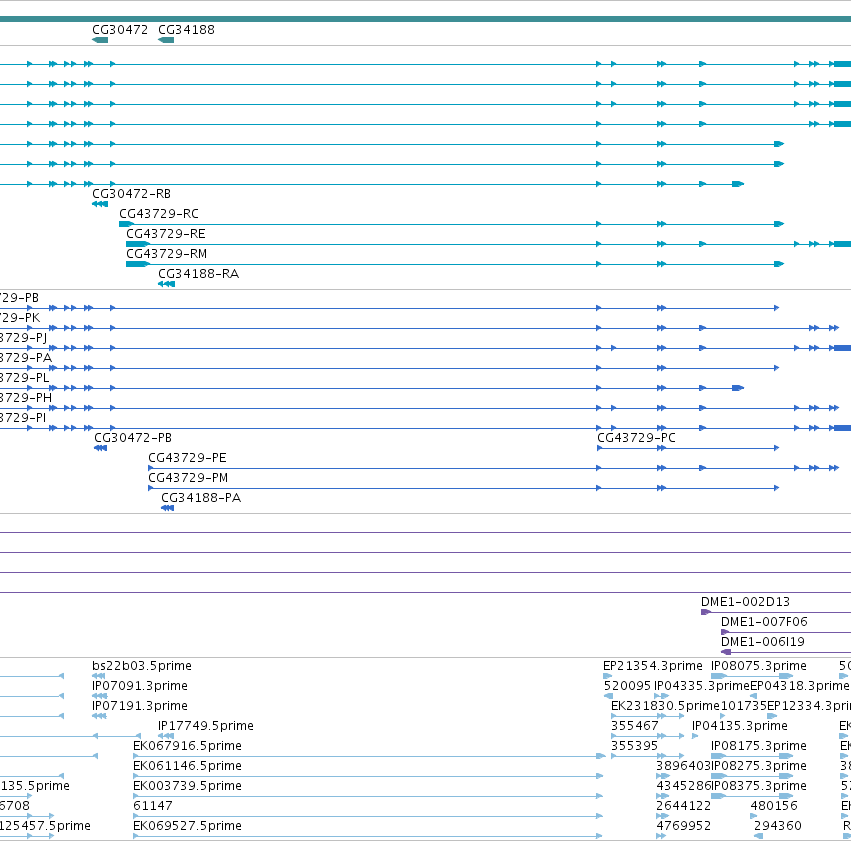Select the feature labeled 61147
The height and width of the screenshot is (841, 851).
153,806
